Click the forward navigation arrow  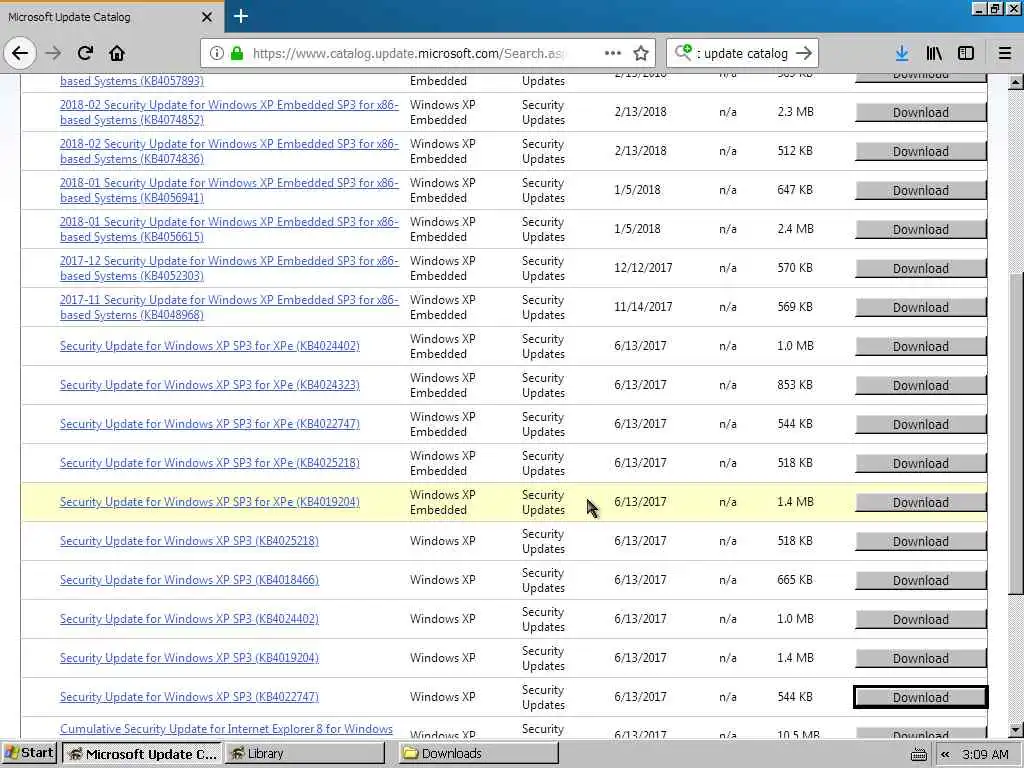[54, 53]
